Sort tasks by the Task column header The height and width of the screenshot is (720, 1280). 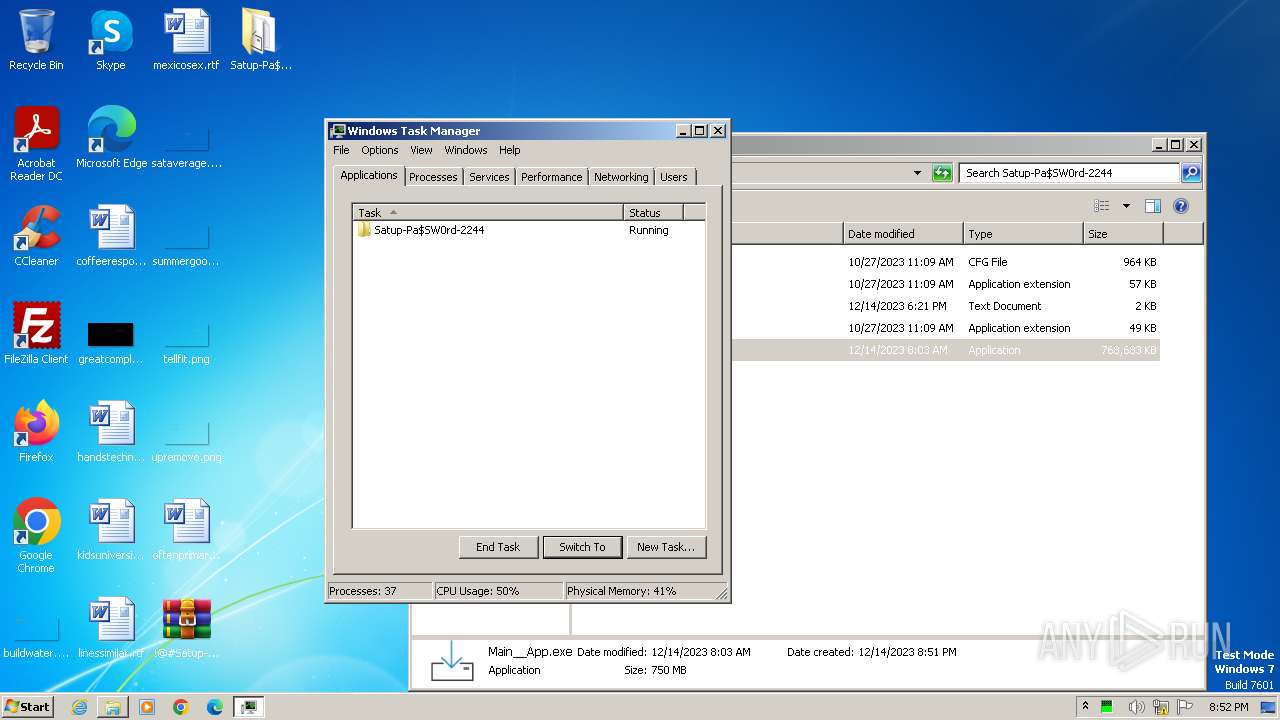click(x=488, y=212)
